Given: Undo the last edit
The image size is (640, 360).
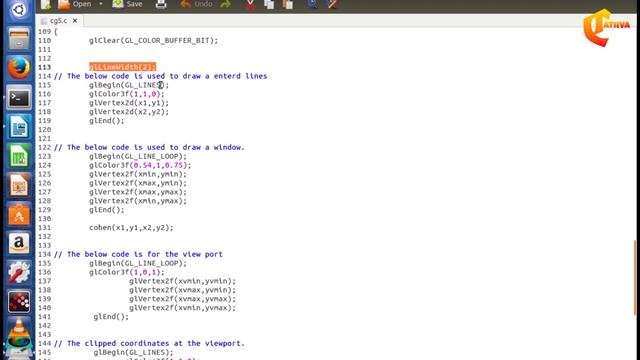Looking at the screenshot, I should click(196, 4).
